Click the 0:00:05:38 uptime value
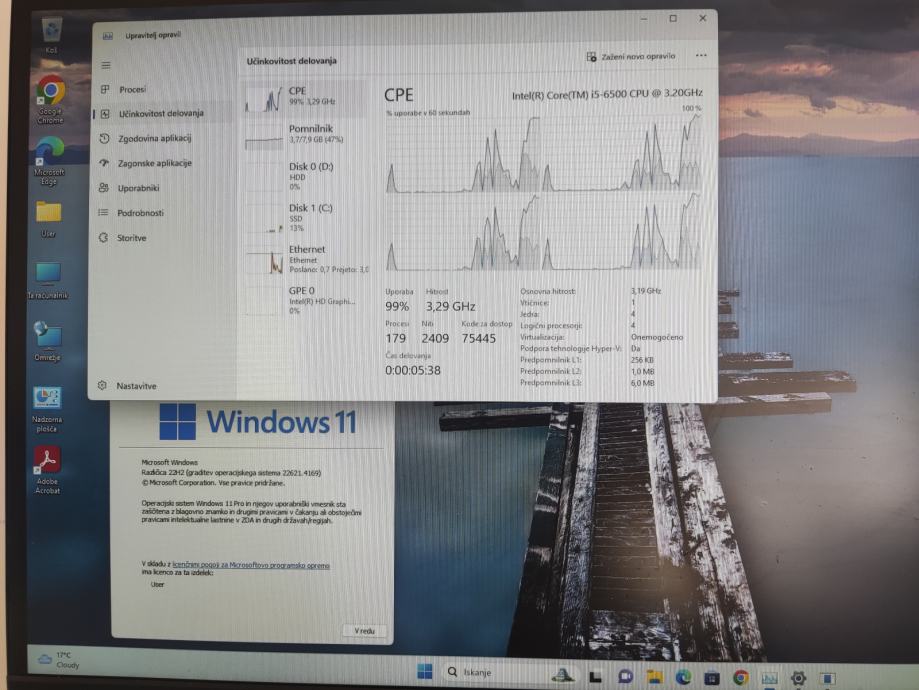Image resolution: width=919 pixels, height=690 pixels. (413, 371)
